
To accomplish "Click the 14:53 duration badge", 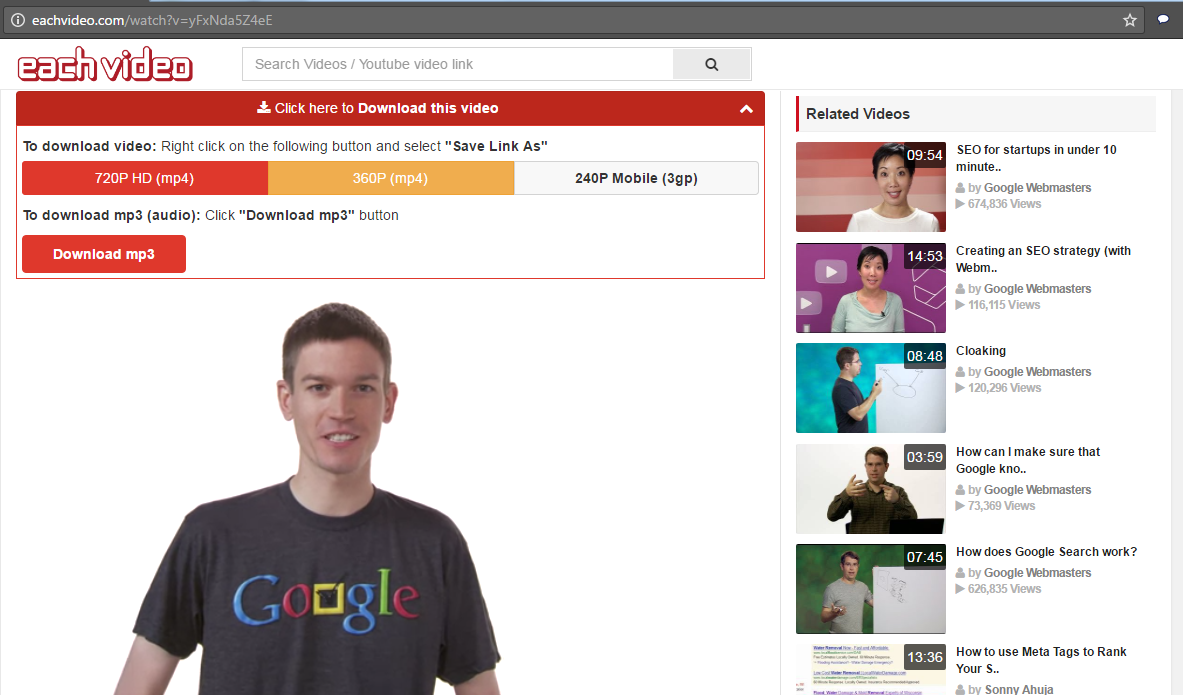I will [x=924, y=256].
